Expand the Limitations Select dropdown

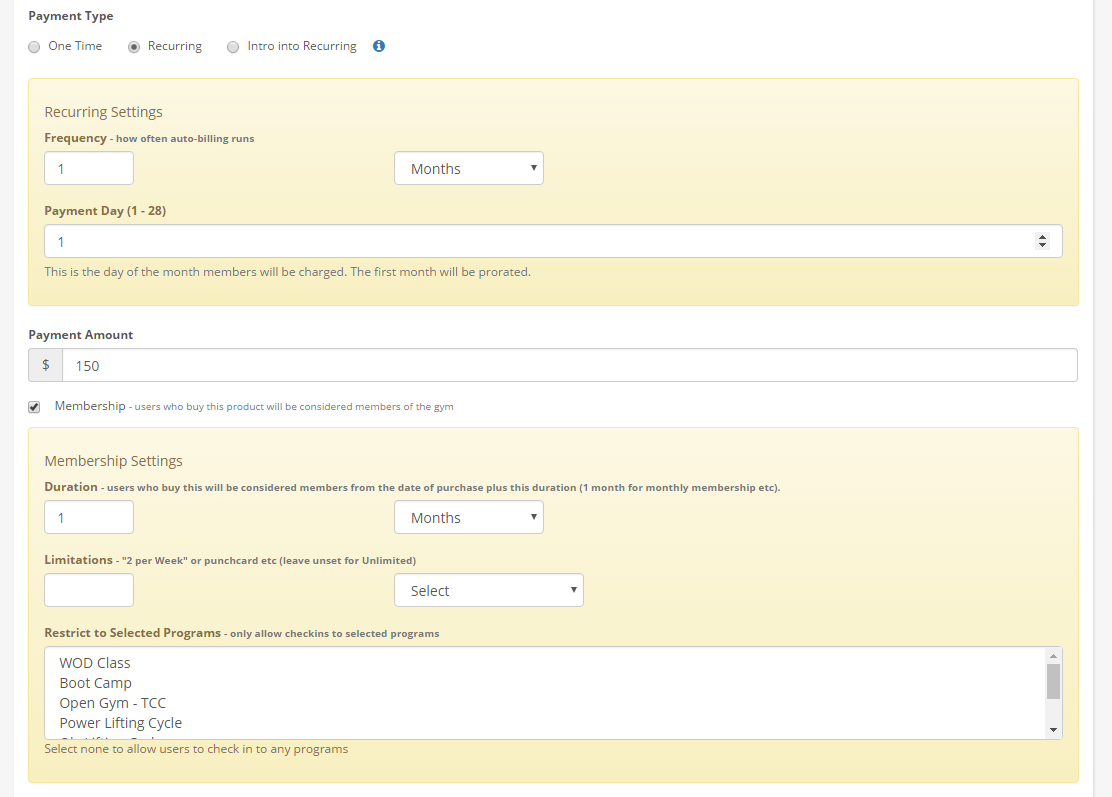point(488,590)
